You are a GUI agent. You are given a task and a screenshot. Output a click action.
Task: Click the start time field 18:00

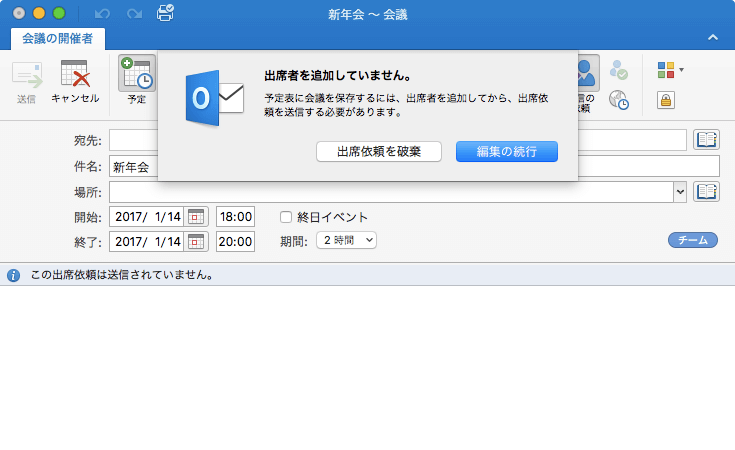[235, 217]
